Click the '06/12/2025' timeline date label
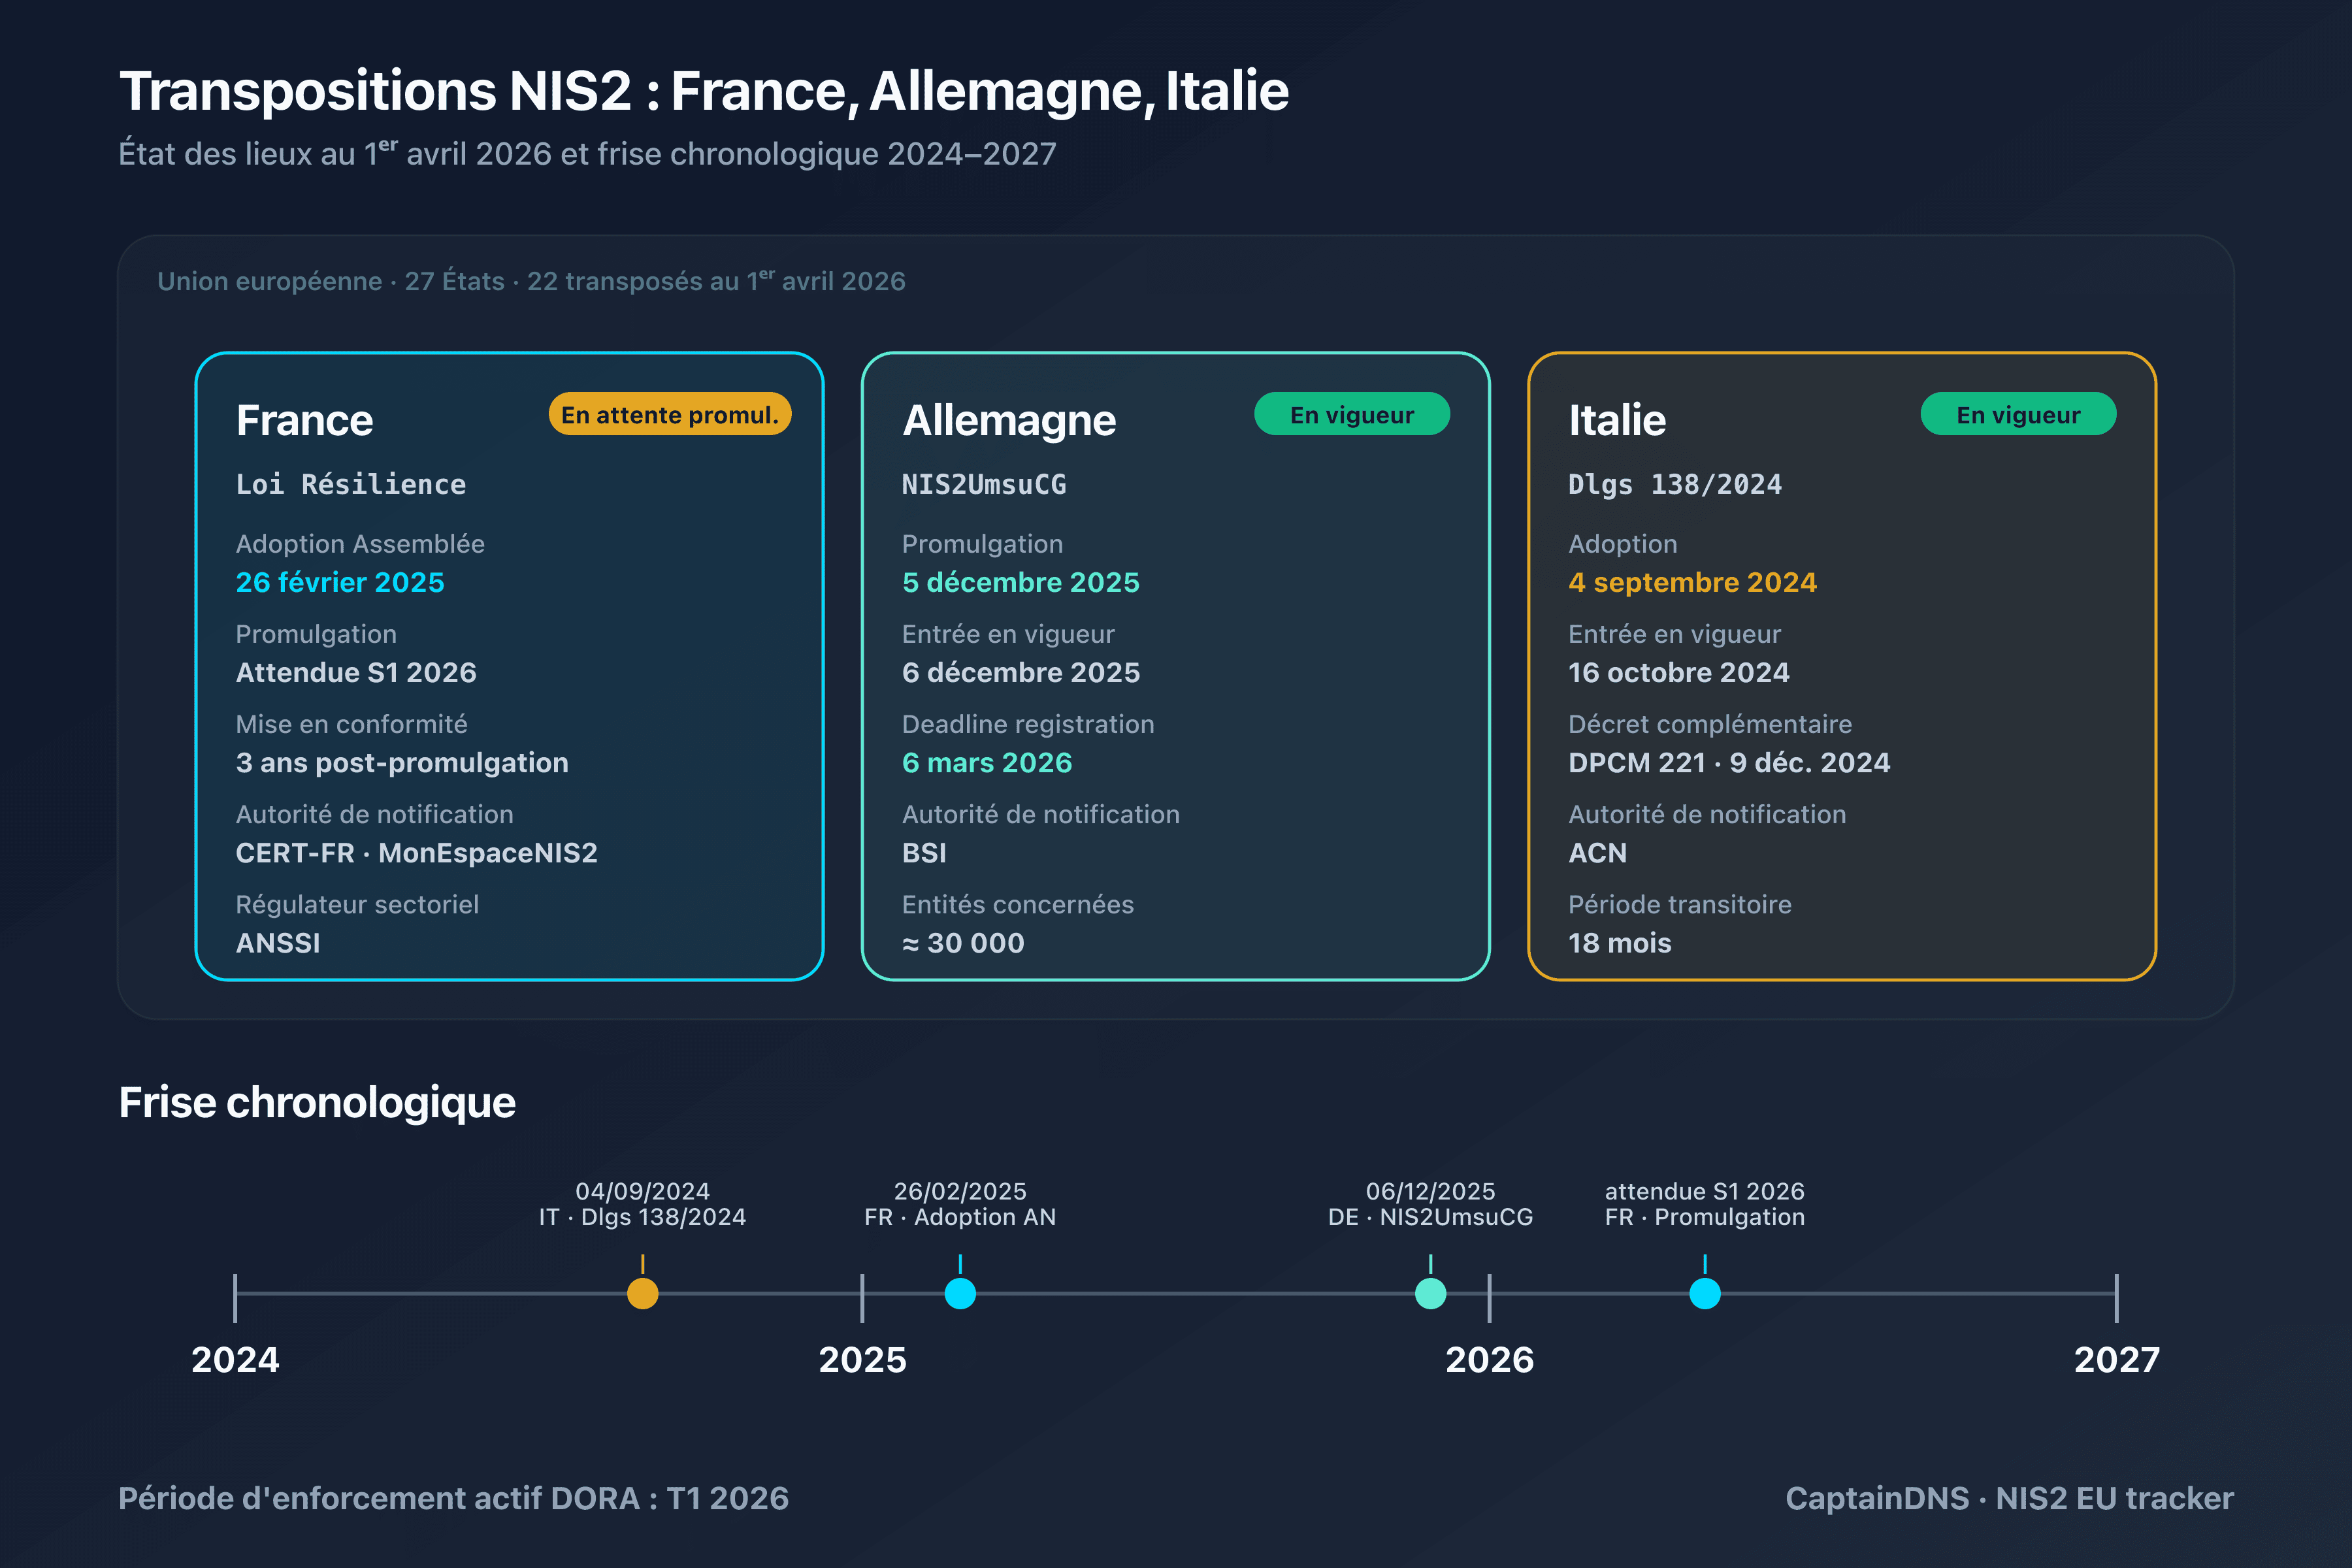This screenshot has height=1568, width=2352. (x=1431, y=1191)
